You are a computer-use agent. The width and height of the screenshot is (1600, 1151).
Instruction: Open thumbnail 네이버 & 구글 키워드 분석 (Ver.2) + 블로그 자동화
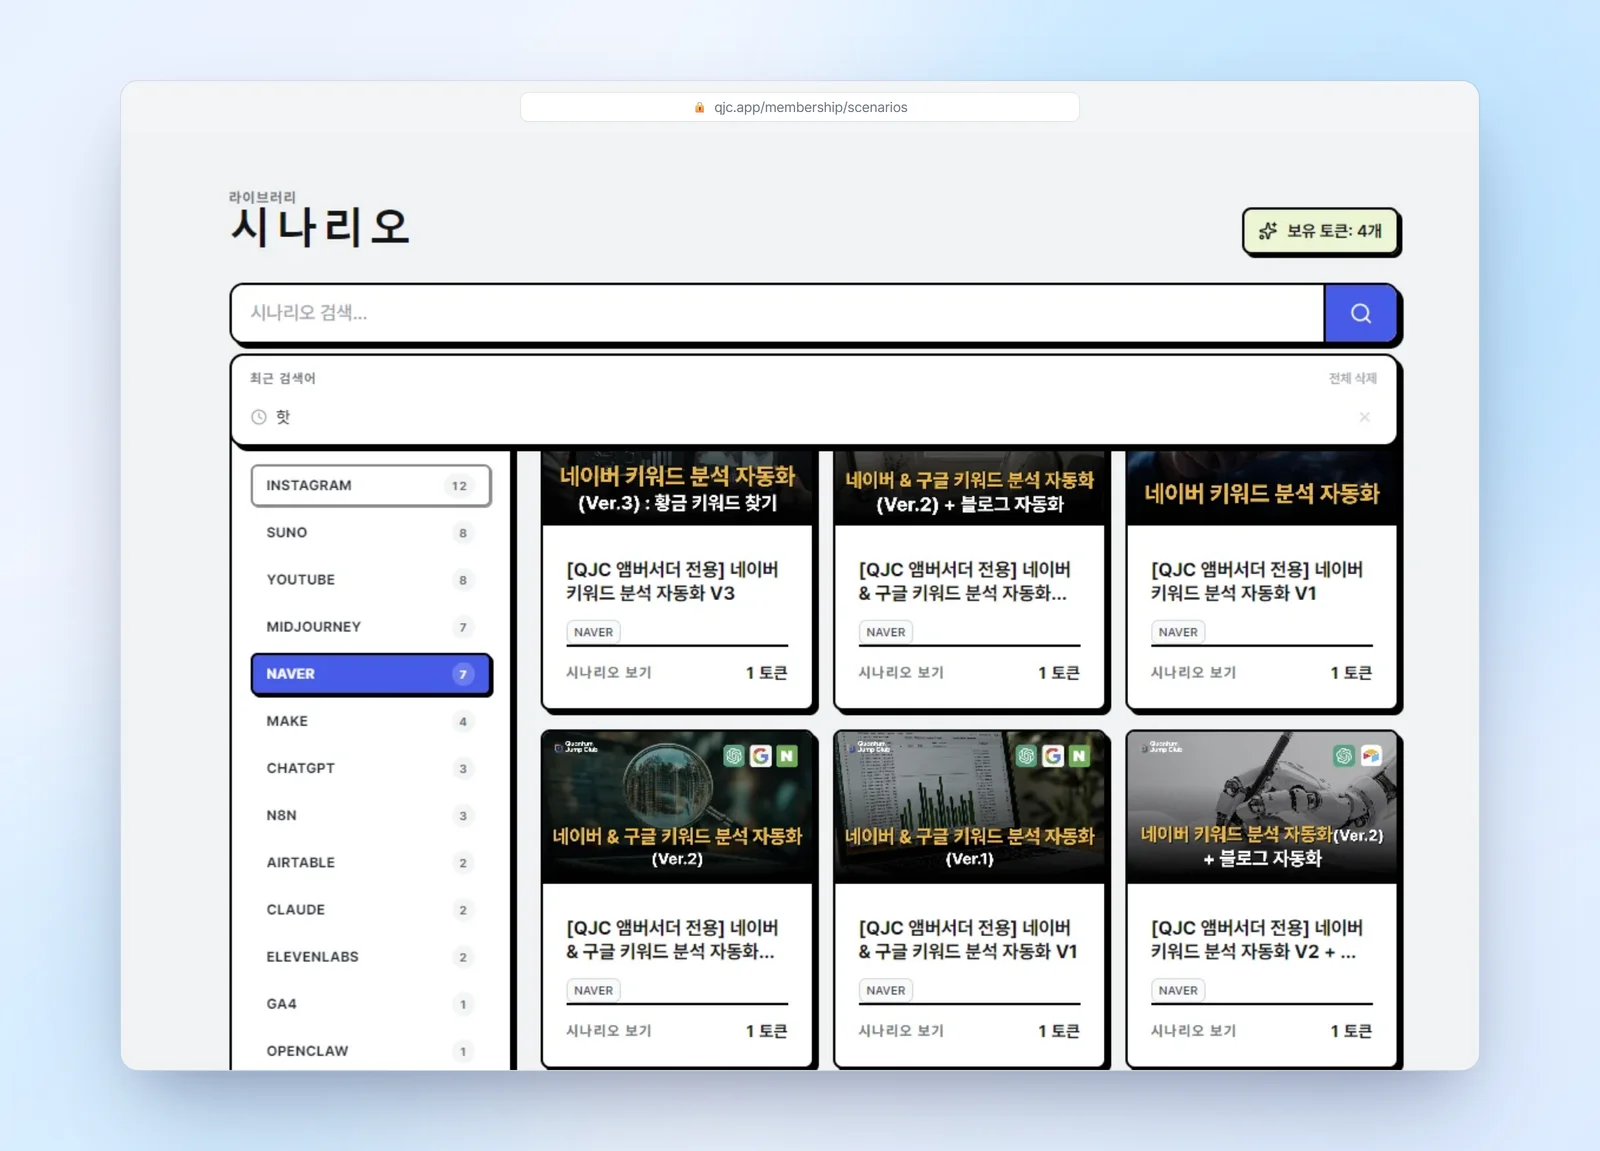(969, 488)
